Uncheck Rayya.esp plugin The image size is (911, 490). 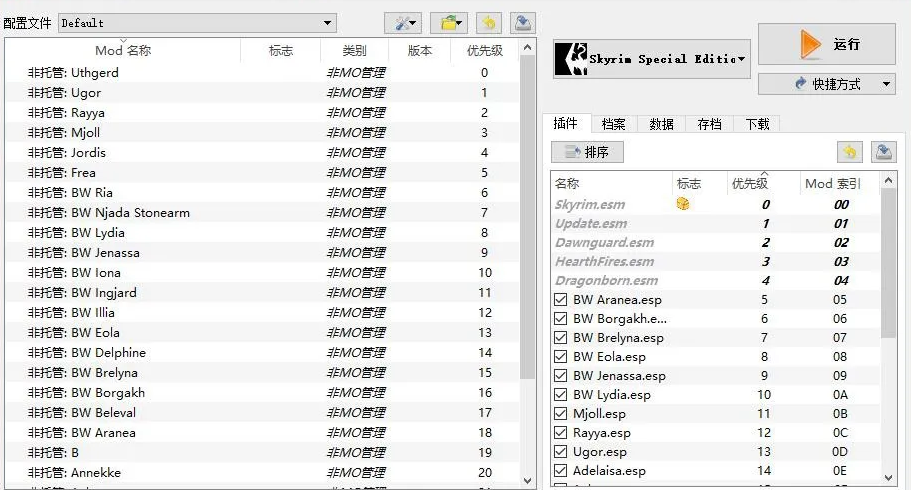tap(561, 432)
